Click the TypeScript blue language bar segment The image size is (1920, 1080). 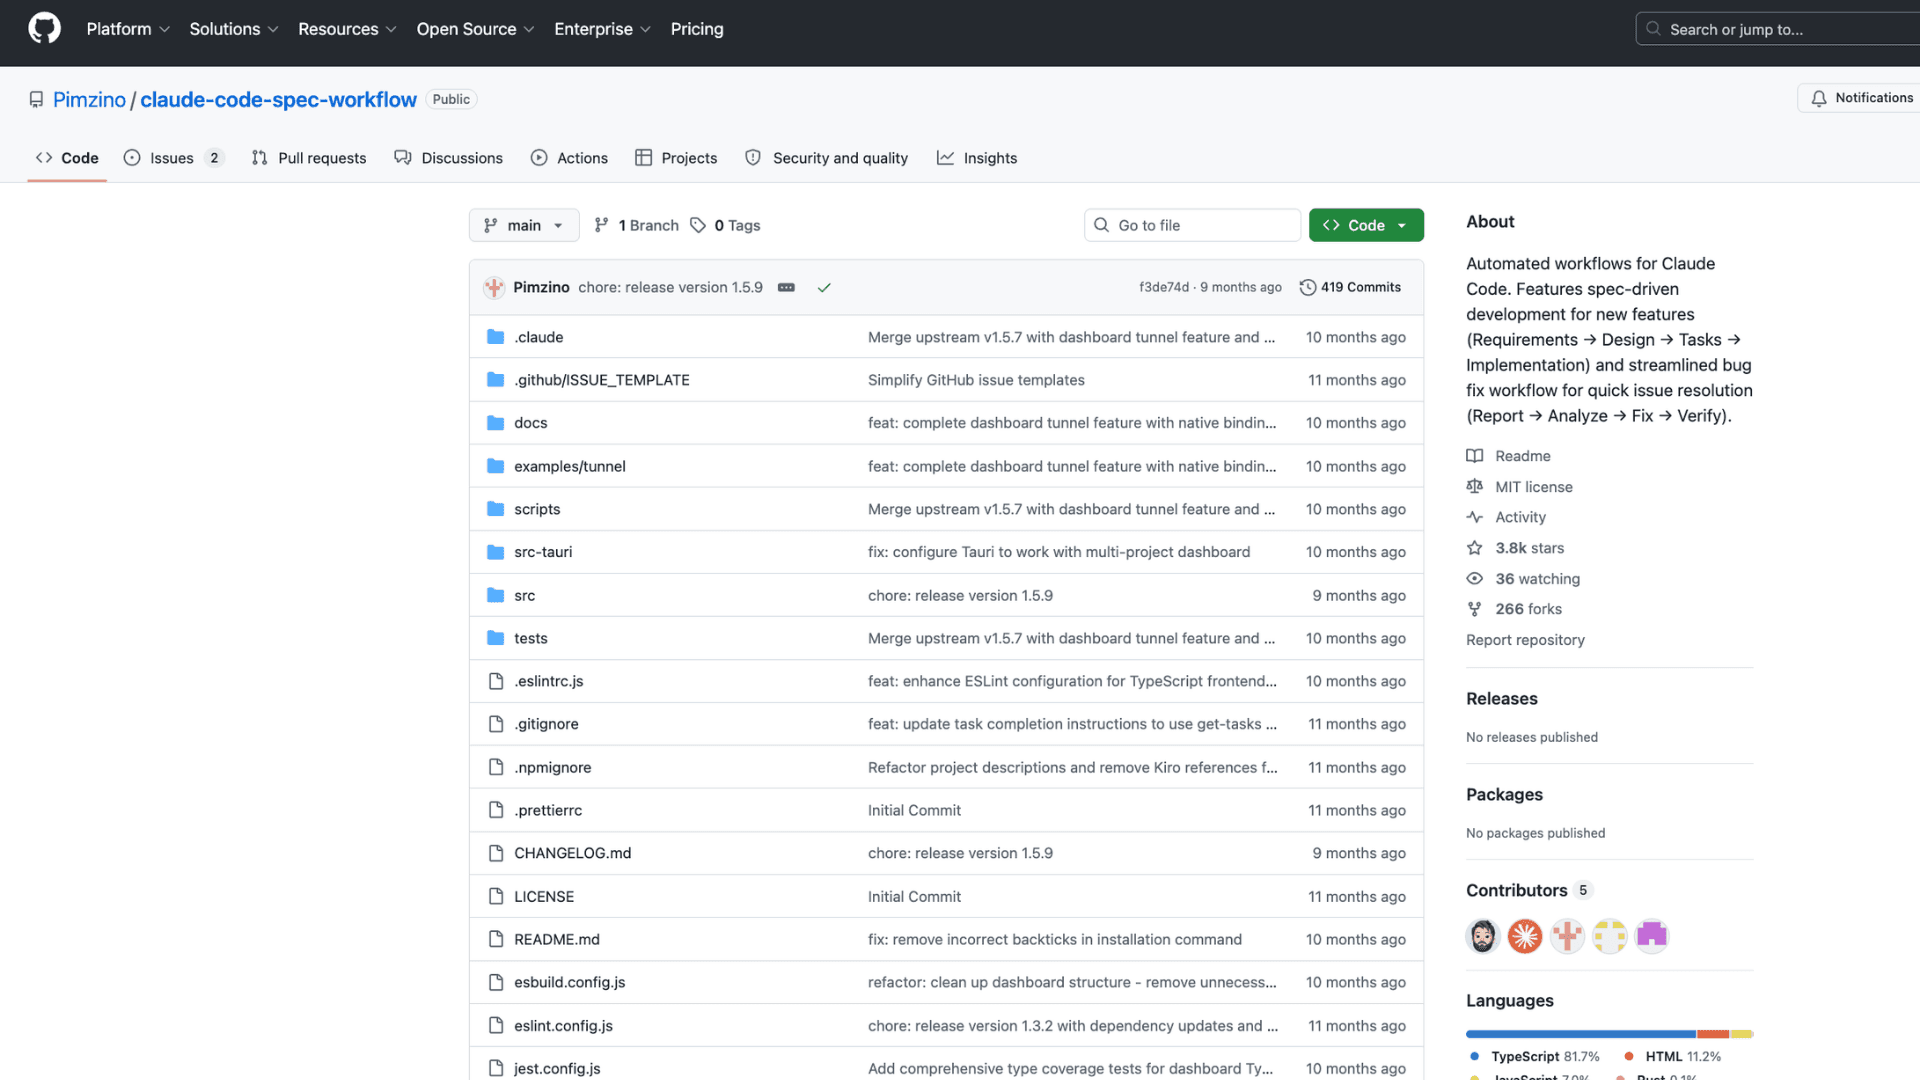pos(1581,1034)
